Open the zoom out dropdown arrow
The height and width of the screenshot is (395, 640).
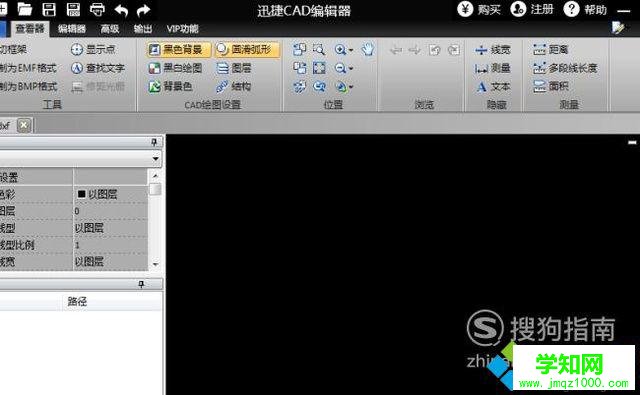pos(351,69)
